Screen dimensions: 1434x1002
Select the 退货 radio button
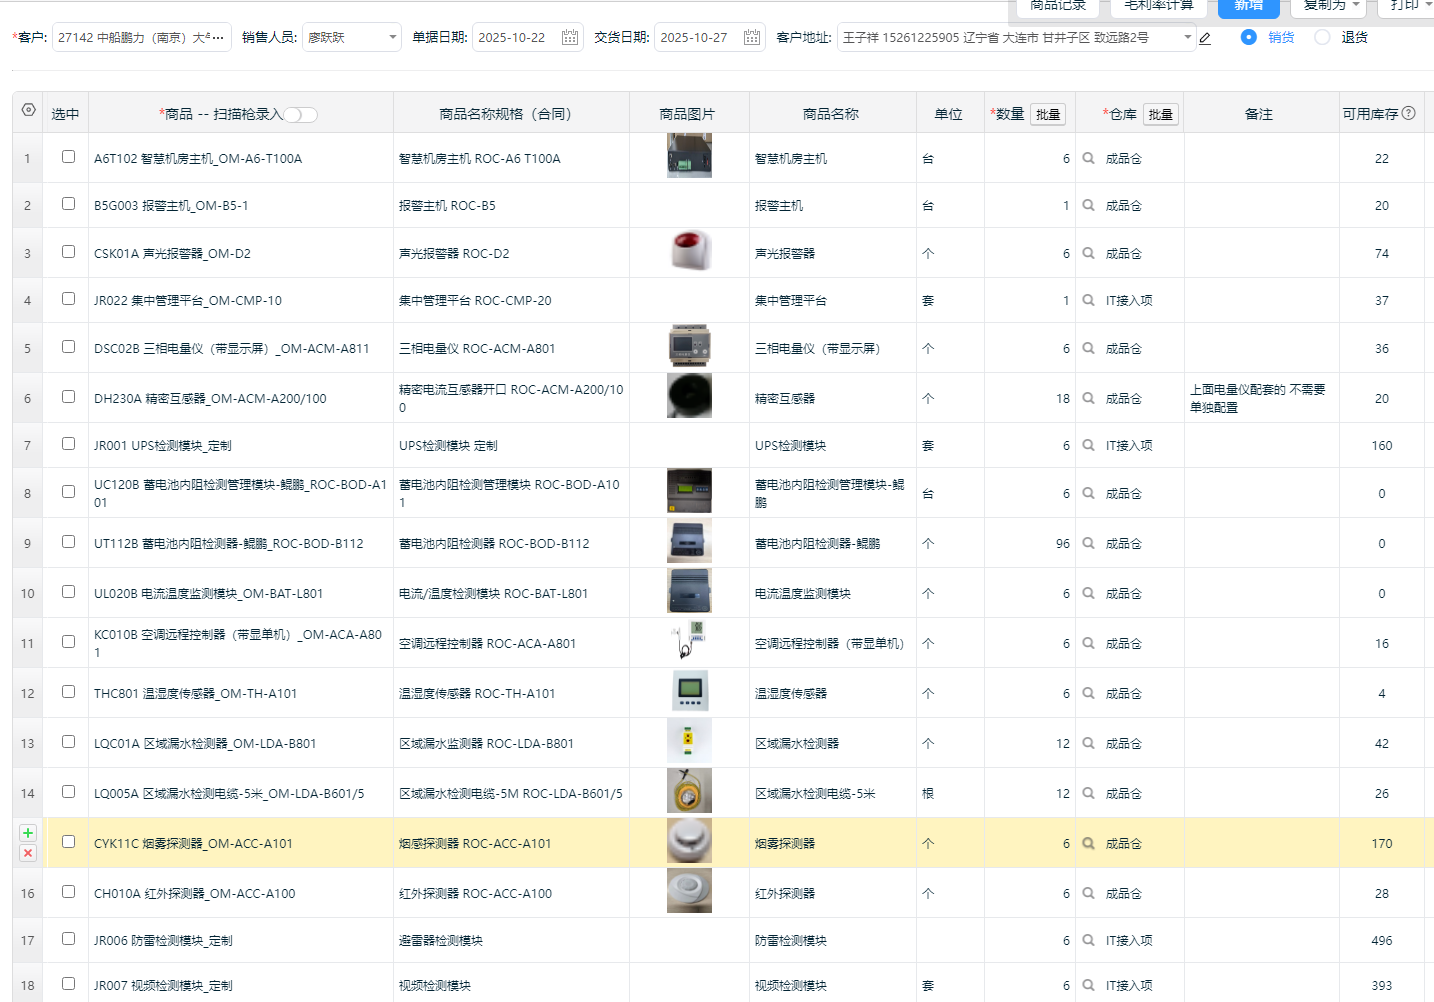pyautogui.click(x=1323, y=37)
